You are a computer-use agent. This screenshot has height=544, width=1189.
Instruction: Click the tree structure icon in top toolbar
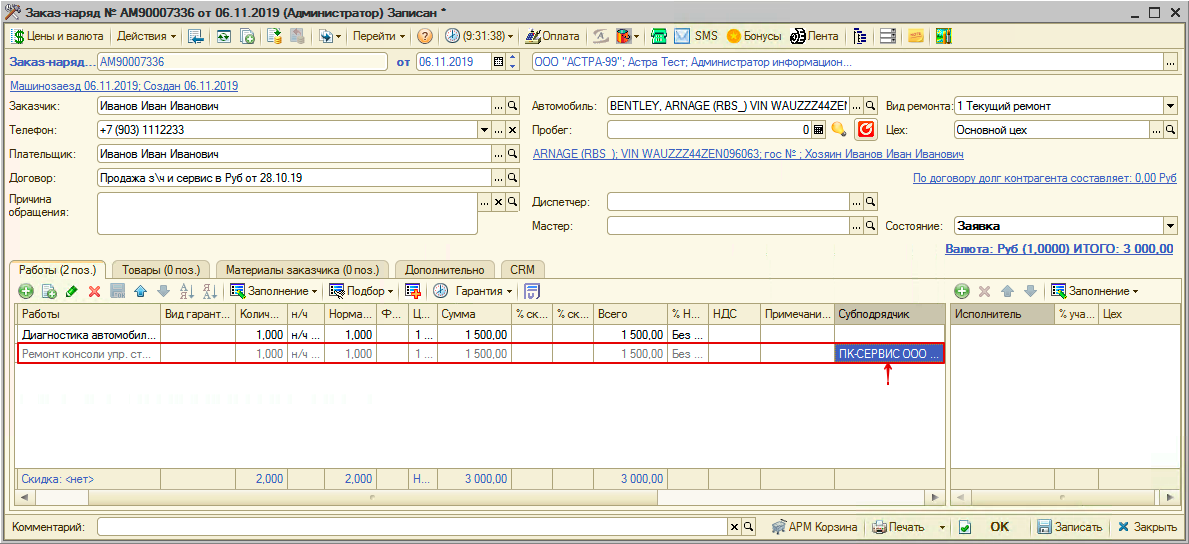(x=860, y=36)
